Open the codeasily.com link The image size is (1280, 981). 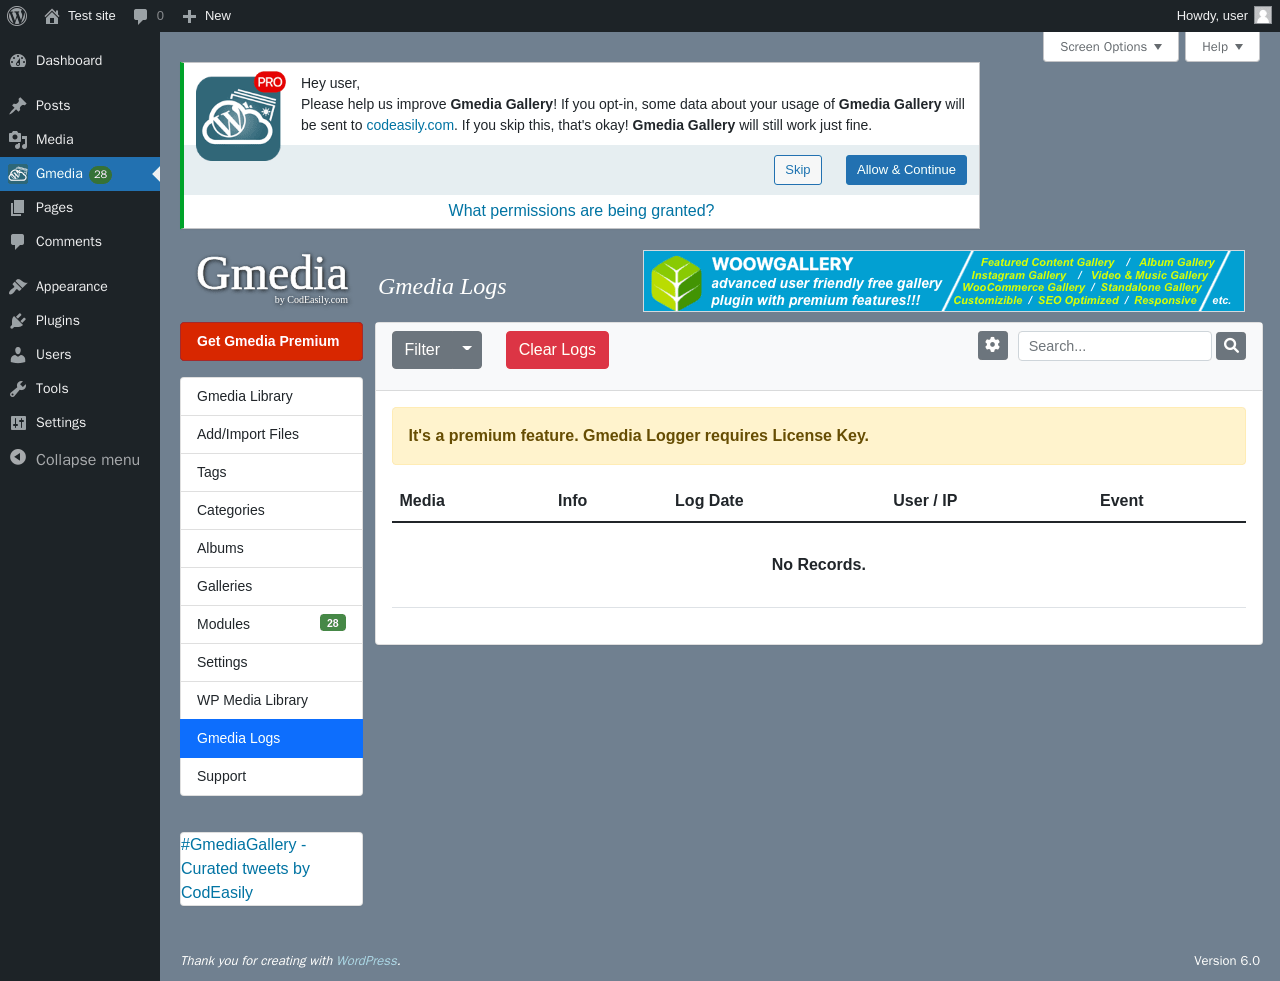[410, 125]
